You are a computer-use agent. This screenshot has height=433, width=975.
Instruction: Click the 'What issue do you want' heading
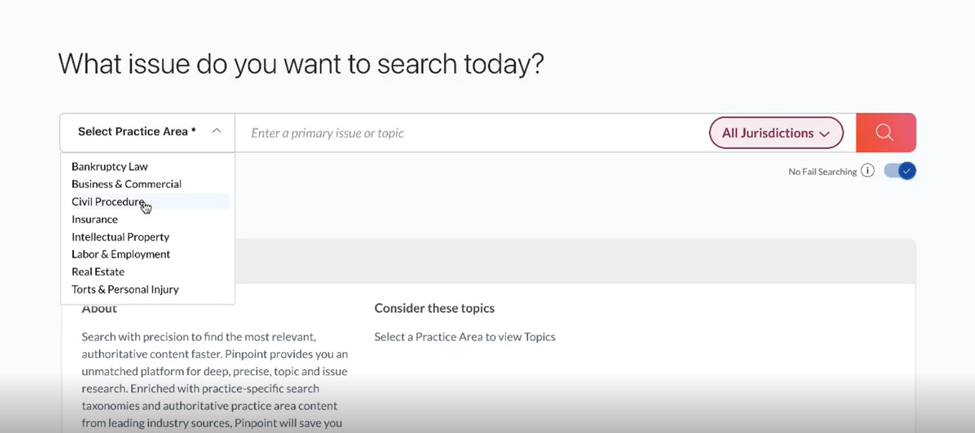301,63
